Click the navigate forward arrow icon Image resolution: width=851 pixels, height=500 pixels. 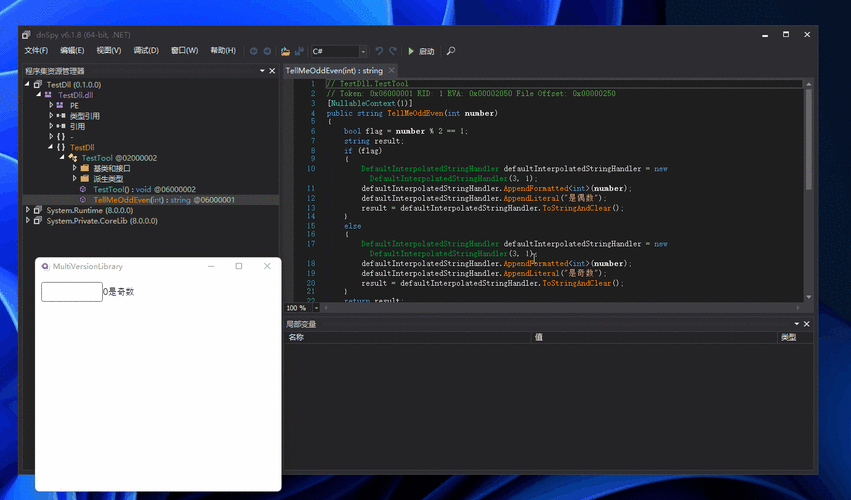(267, 51)
